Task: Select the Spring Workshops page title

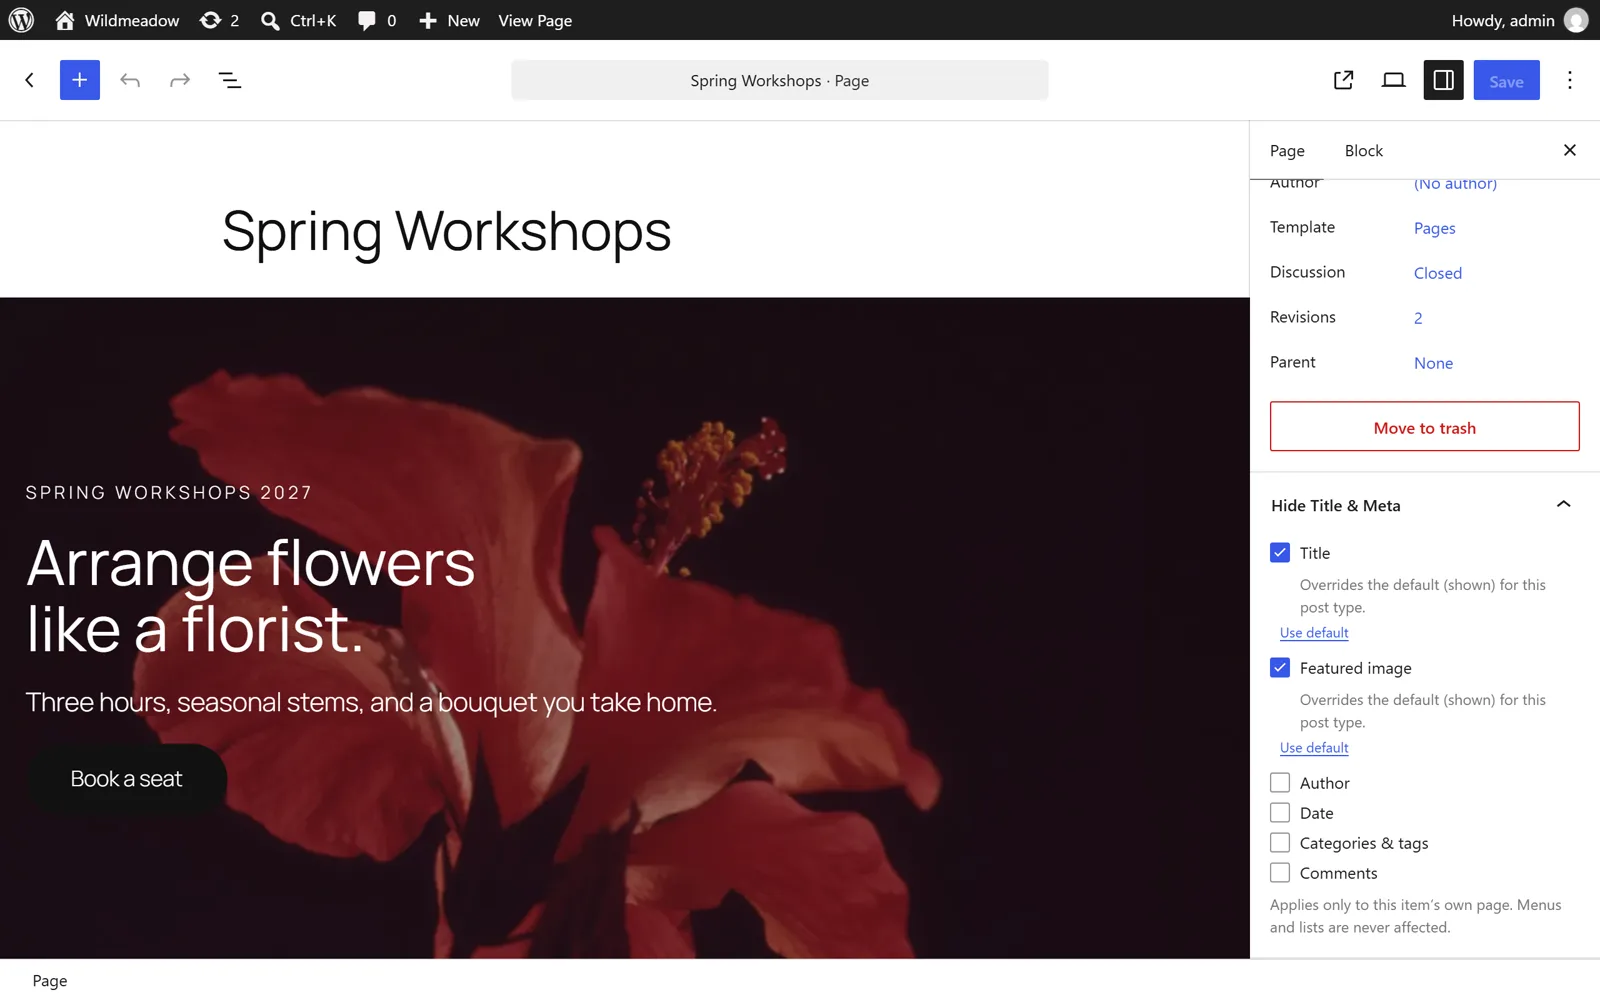Action: [446, 232]
